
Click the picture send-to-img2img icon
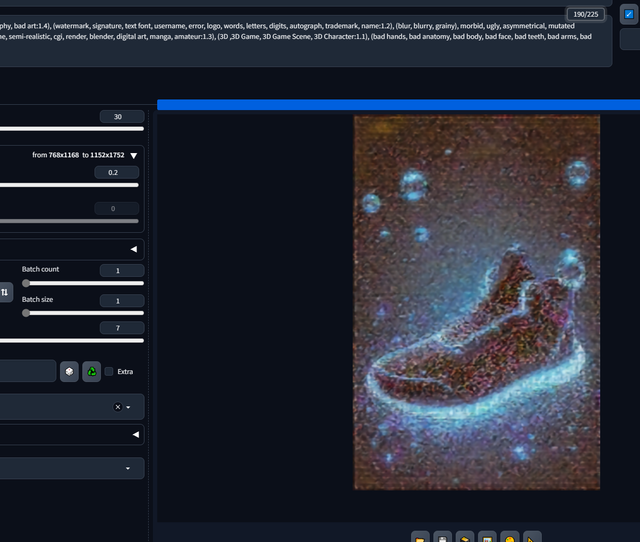click(487, 538)
